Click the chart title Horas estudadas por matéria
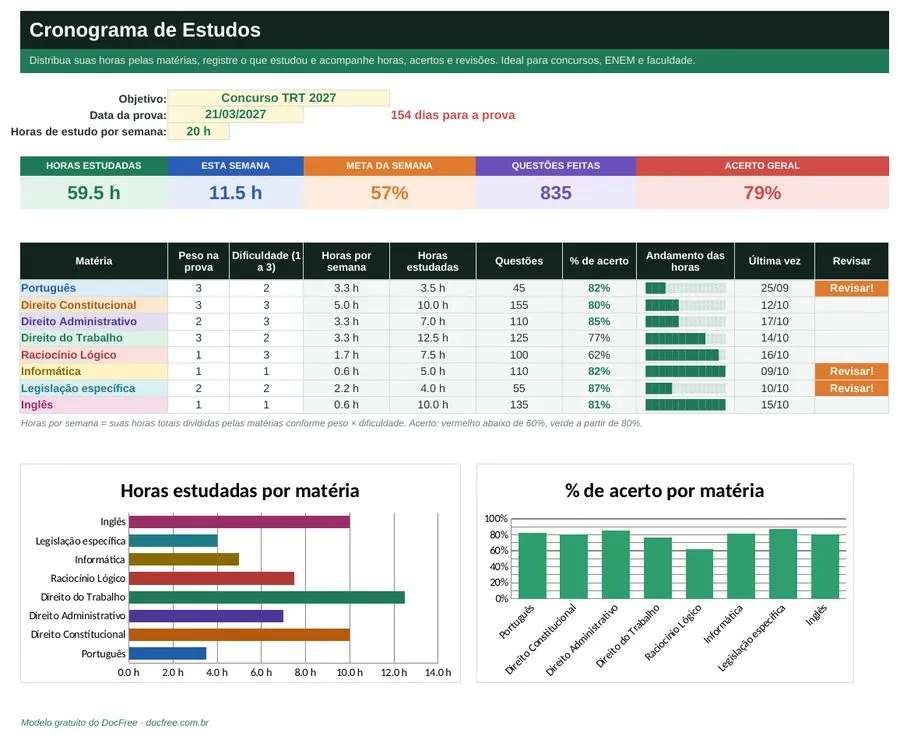This screenshot has height=739, width=900. [x=240, y=491]
